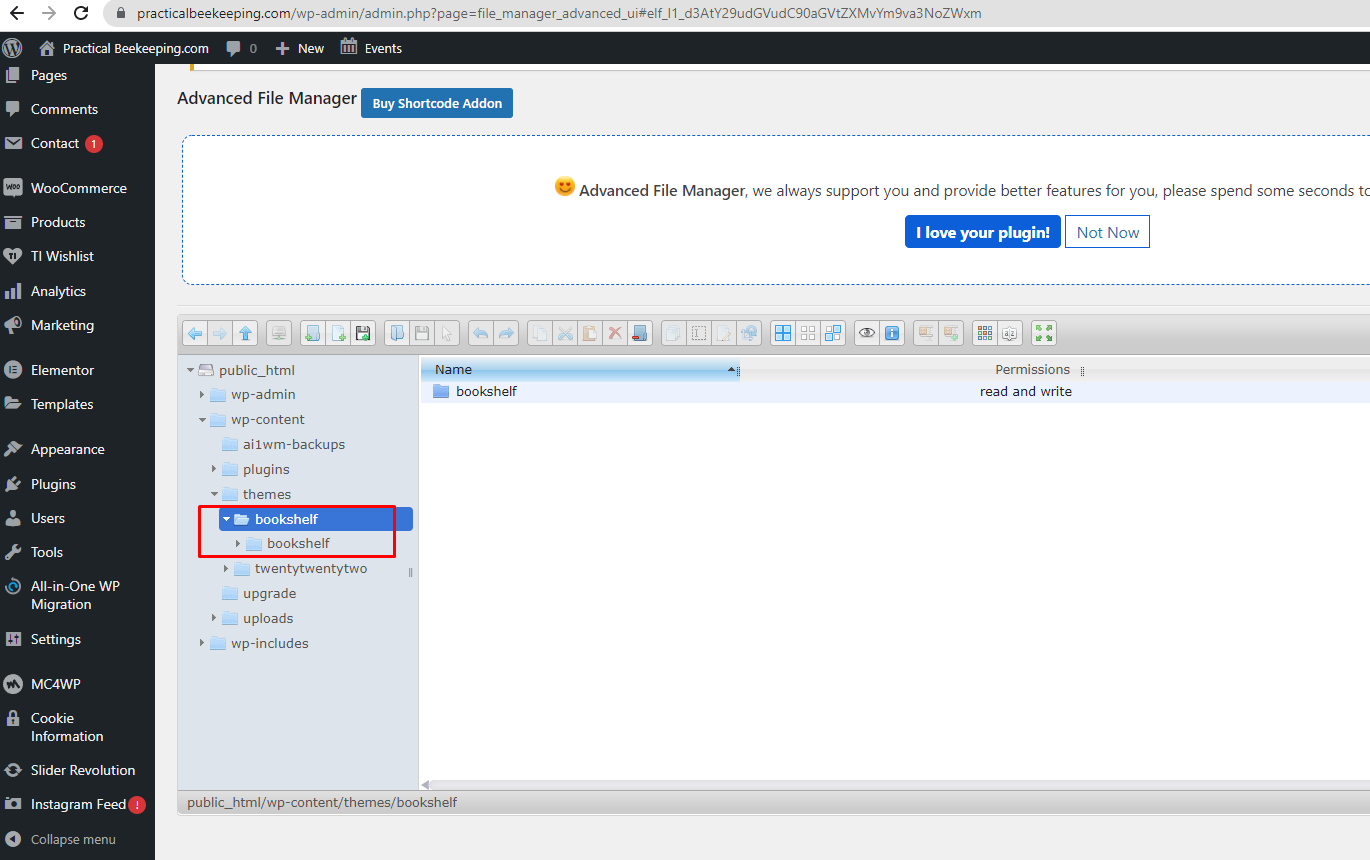Create a new folder from the toolbar
1370x860 pixels.
click(x=312, y=333)
